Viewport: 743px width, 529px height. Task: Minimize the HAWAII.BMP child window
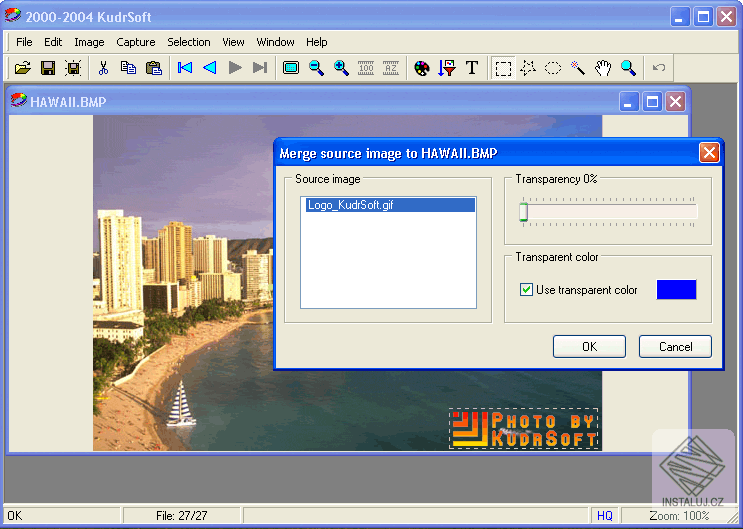pyautogui.click(x=629, y=102)
